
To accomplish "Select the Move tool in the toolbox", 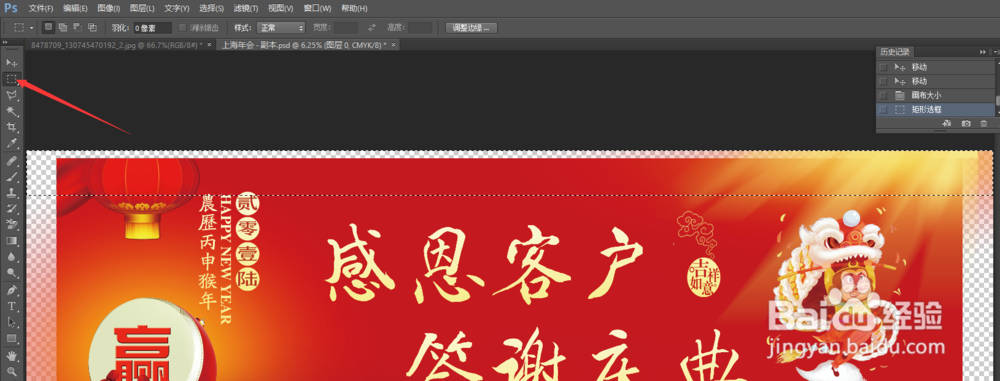I will coord(11,63).
